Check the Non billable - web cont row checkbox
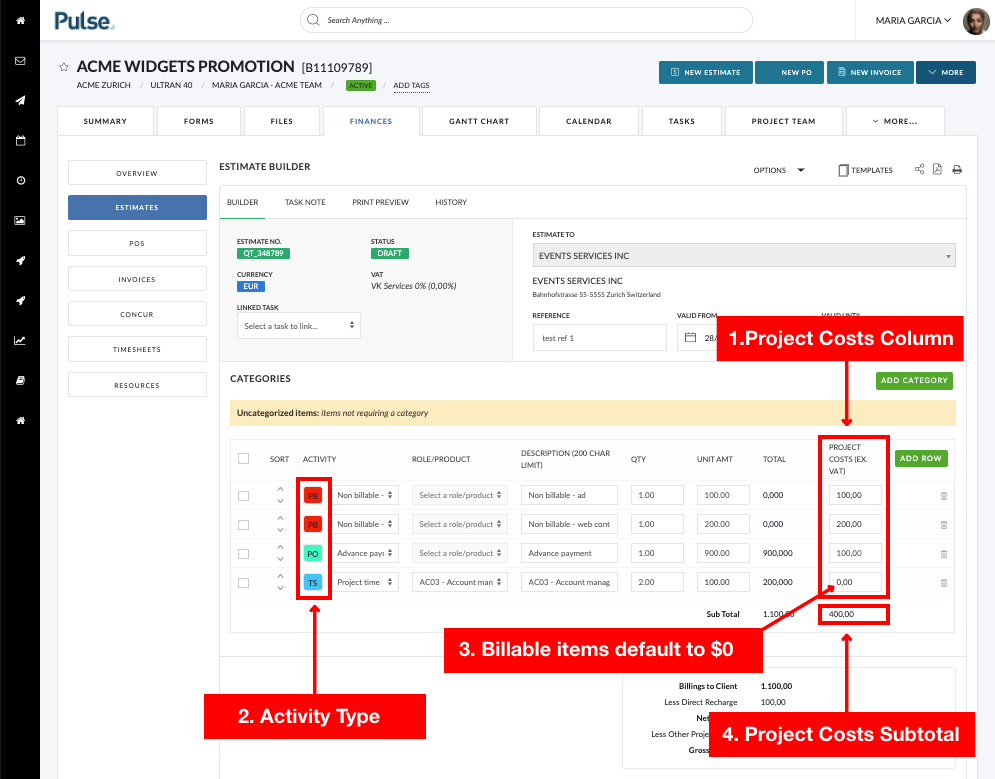The height and width of the screenshot is (779, 995). click(x=243, y=525)
